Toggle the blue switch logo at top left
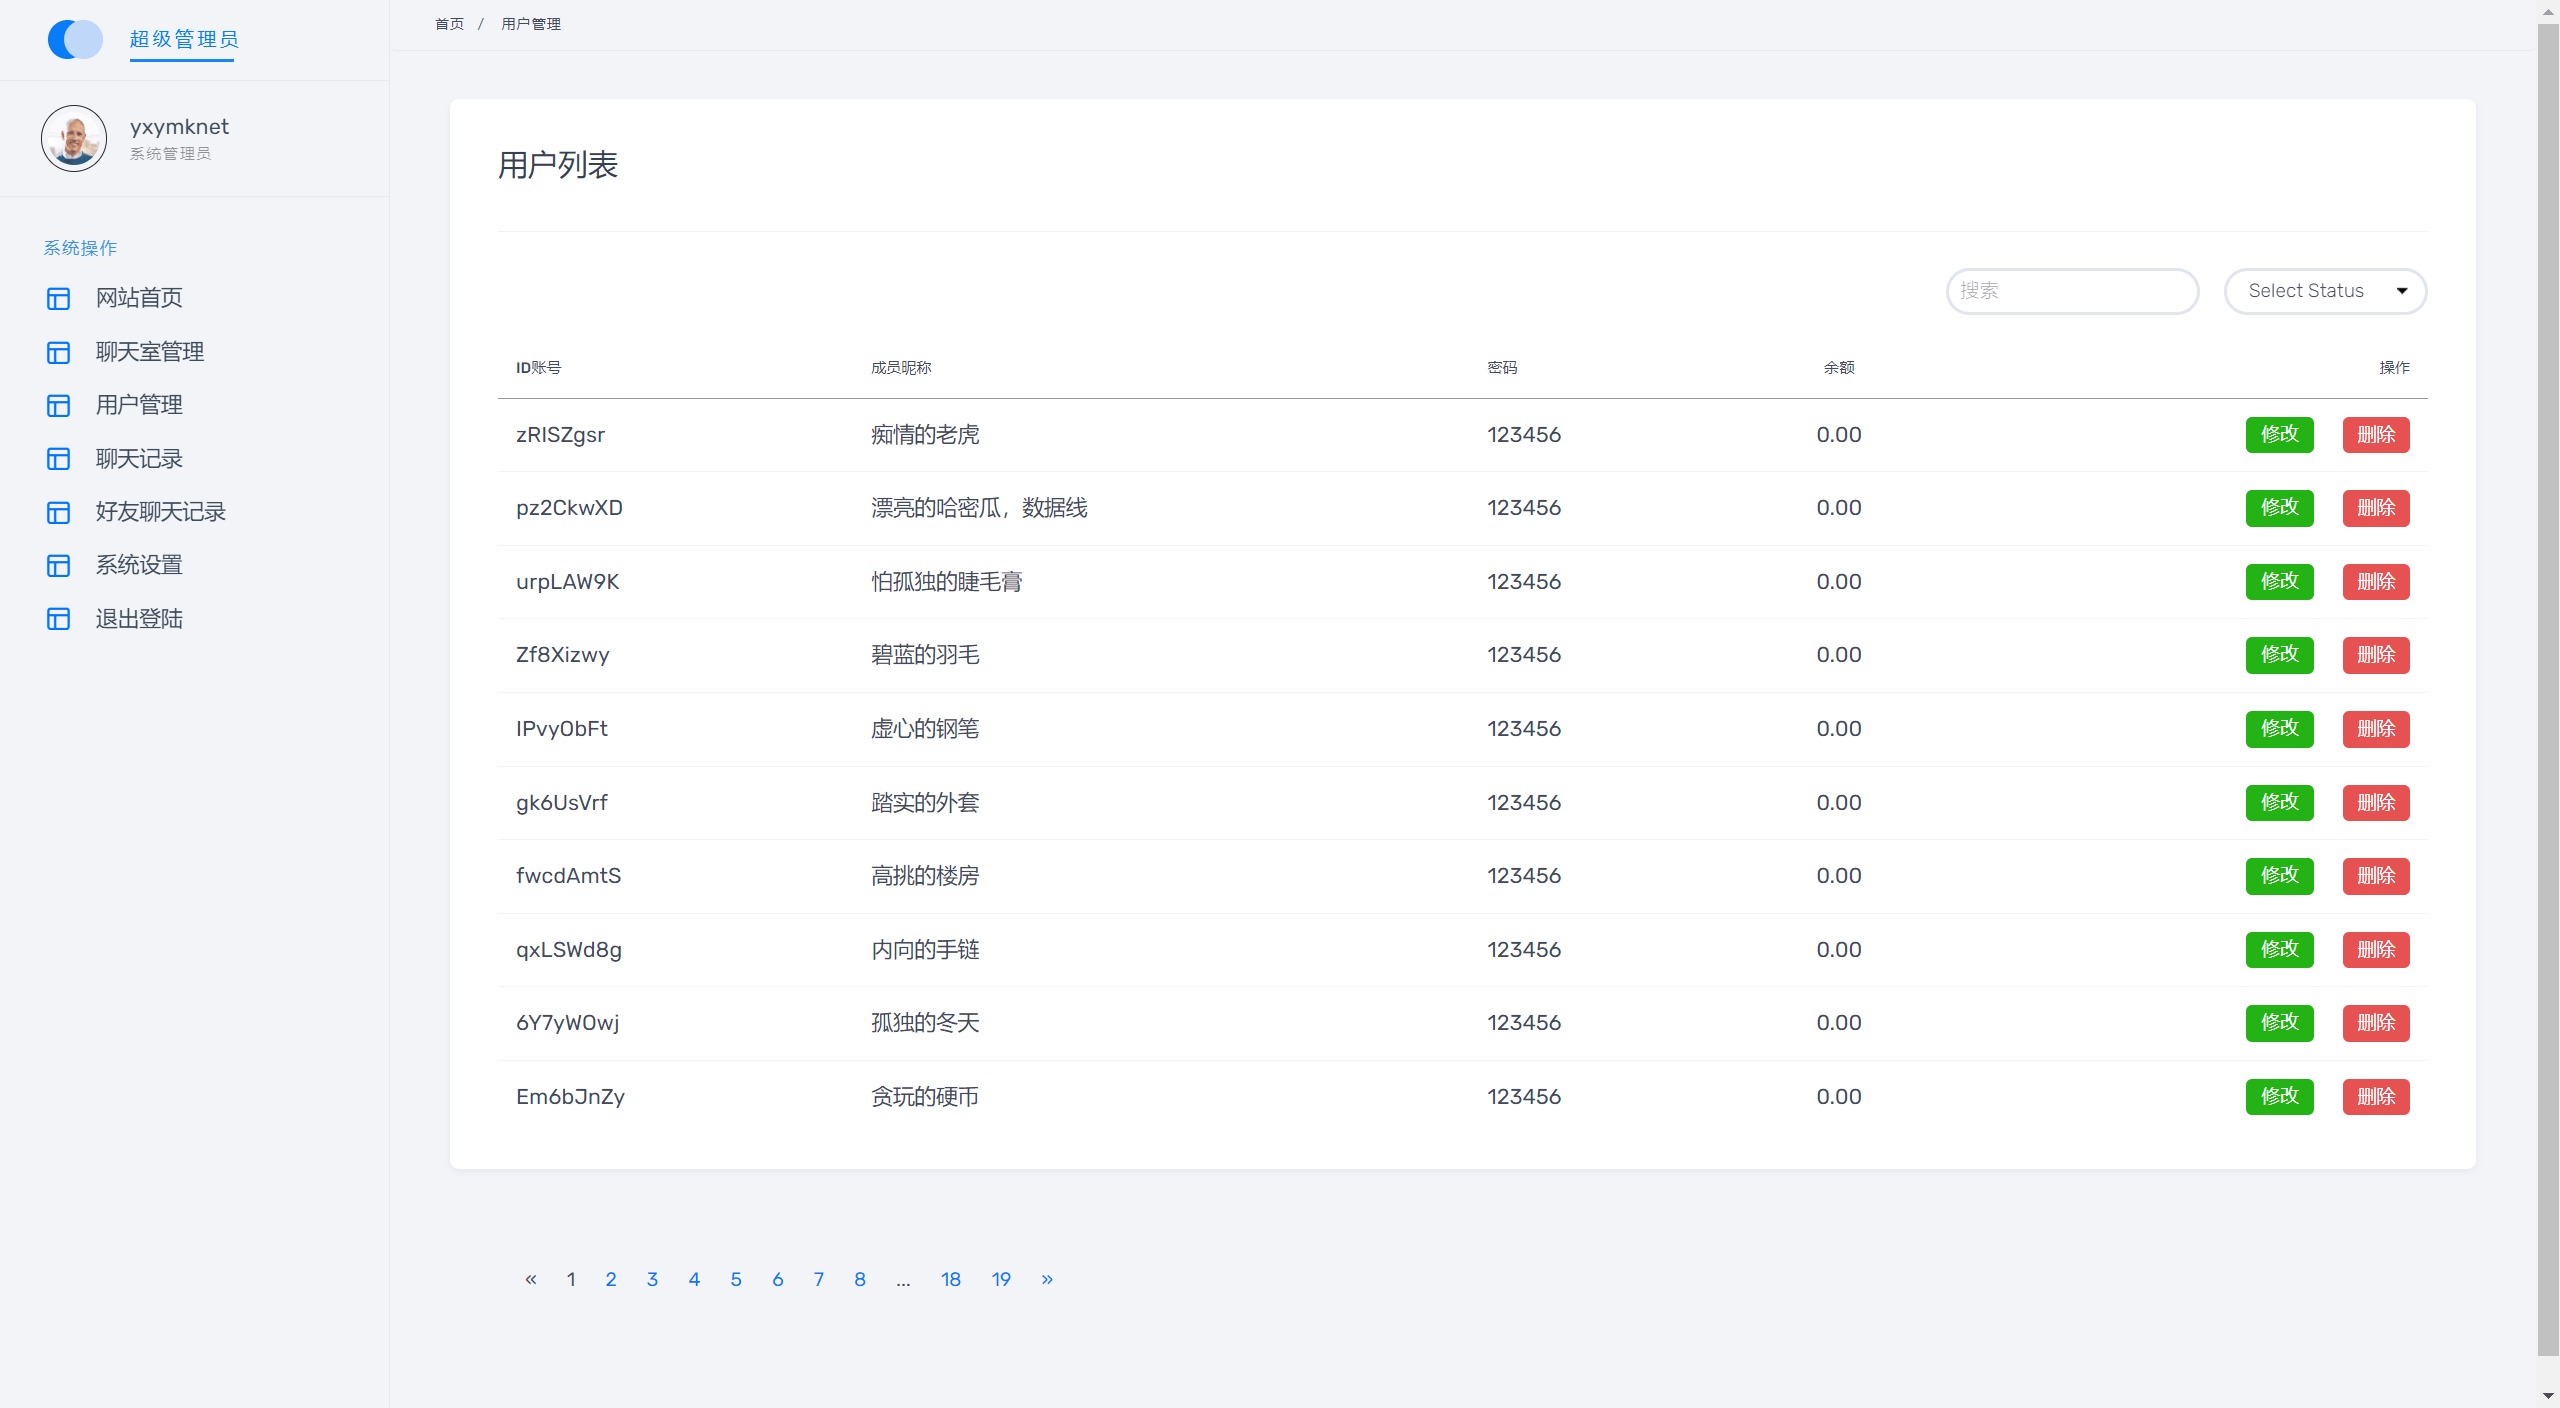 coord(75,40)
